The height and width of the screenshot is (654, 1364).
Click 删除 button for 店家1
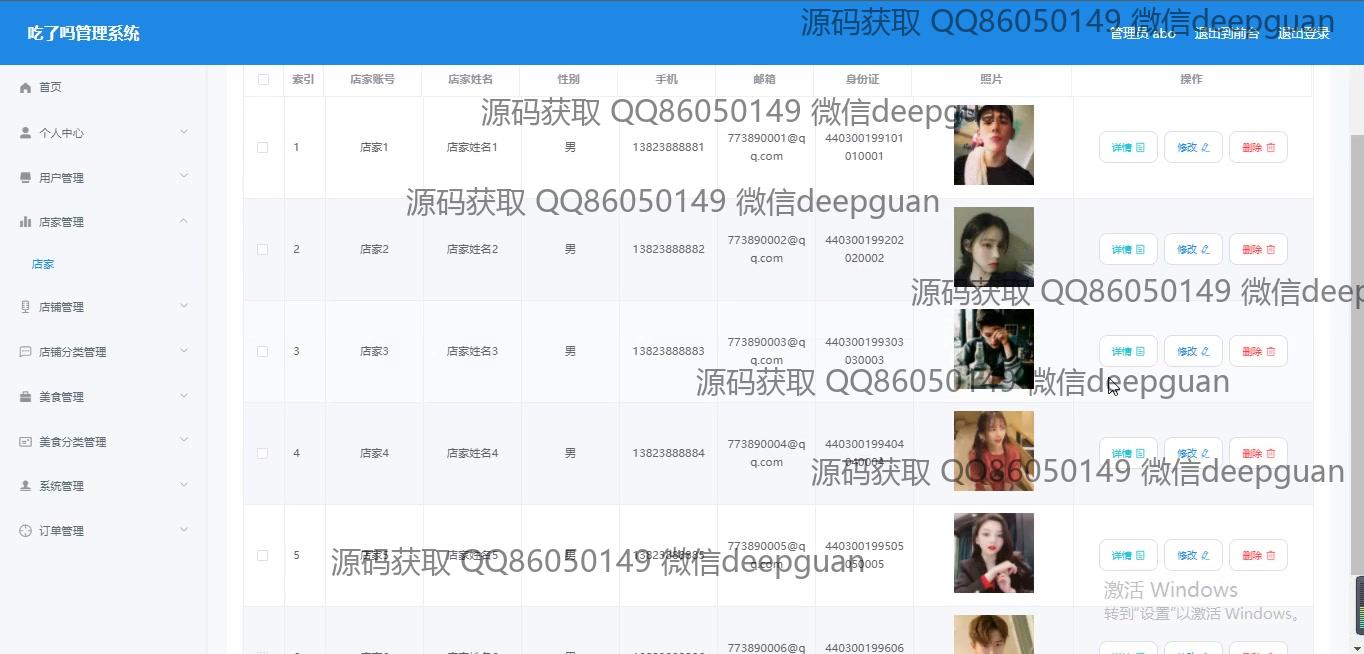tap(1258, 147)
